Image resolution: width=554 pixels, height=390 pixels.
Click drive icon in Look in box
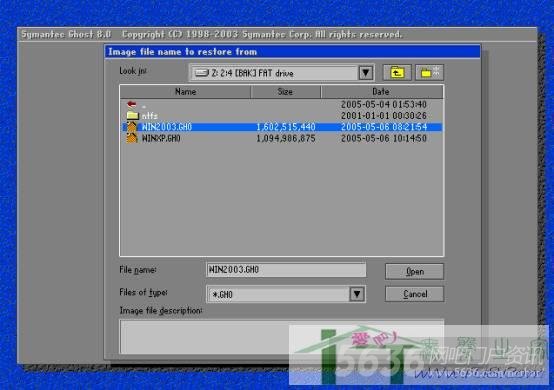[x=202, y=73]
